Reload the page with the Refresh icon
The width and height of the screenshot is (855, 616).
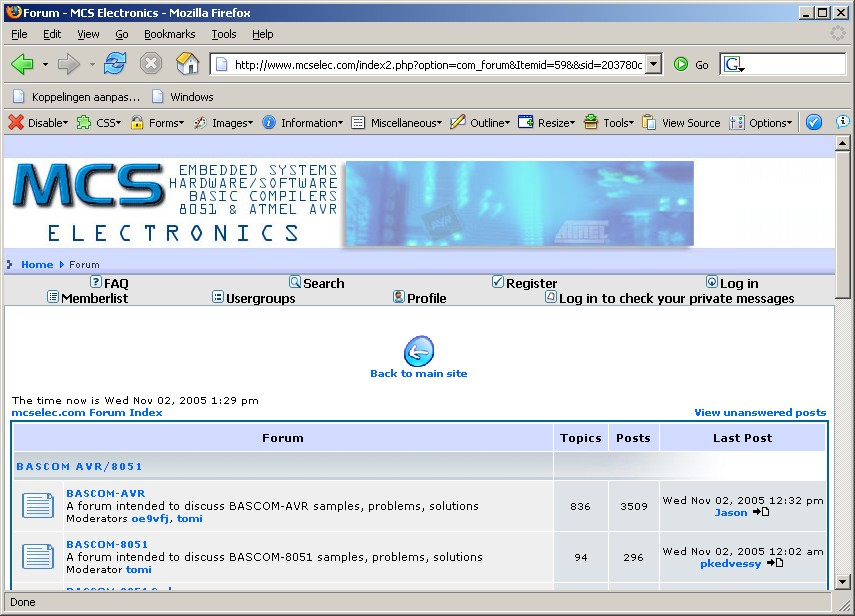115,64
